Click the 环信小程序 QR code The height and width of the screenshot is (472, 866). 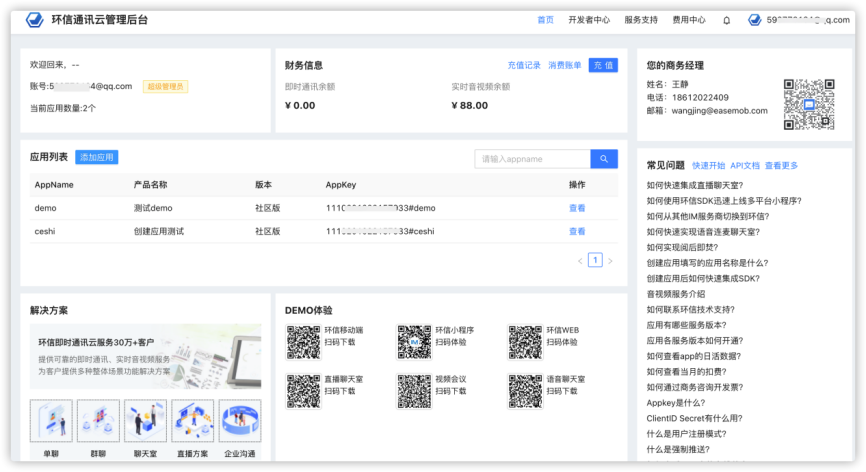414,342
